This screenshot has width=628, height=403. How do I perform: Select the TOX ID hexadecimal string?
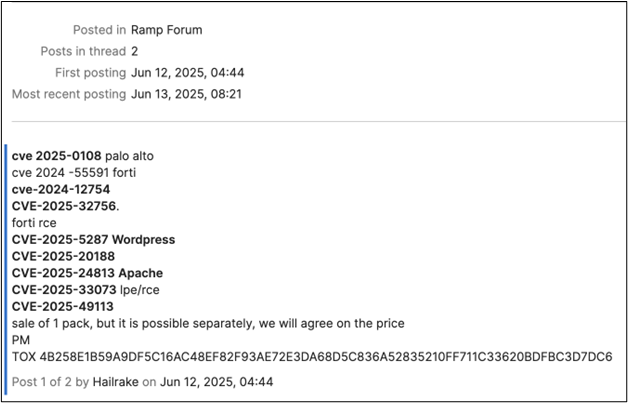pyautogui.click(x=326, y=357)
